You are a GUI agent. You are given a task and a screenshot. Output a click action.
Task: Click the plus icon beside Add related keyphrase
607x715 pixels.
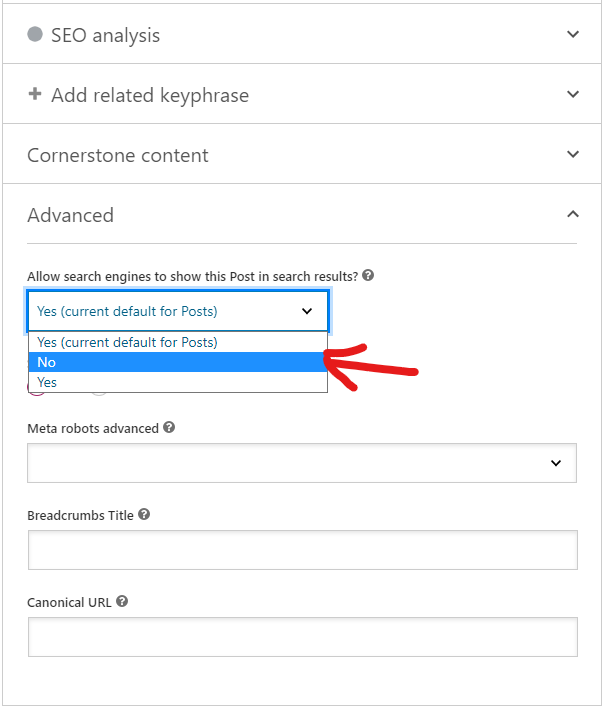[35, 94]
